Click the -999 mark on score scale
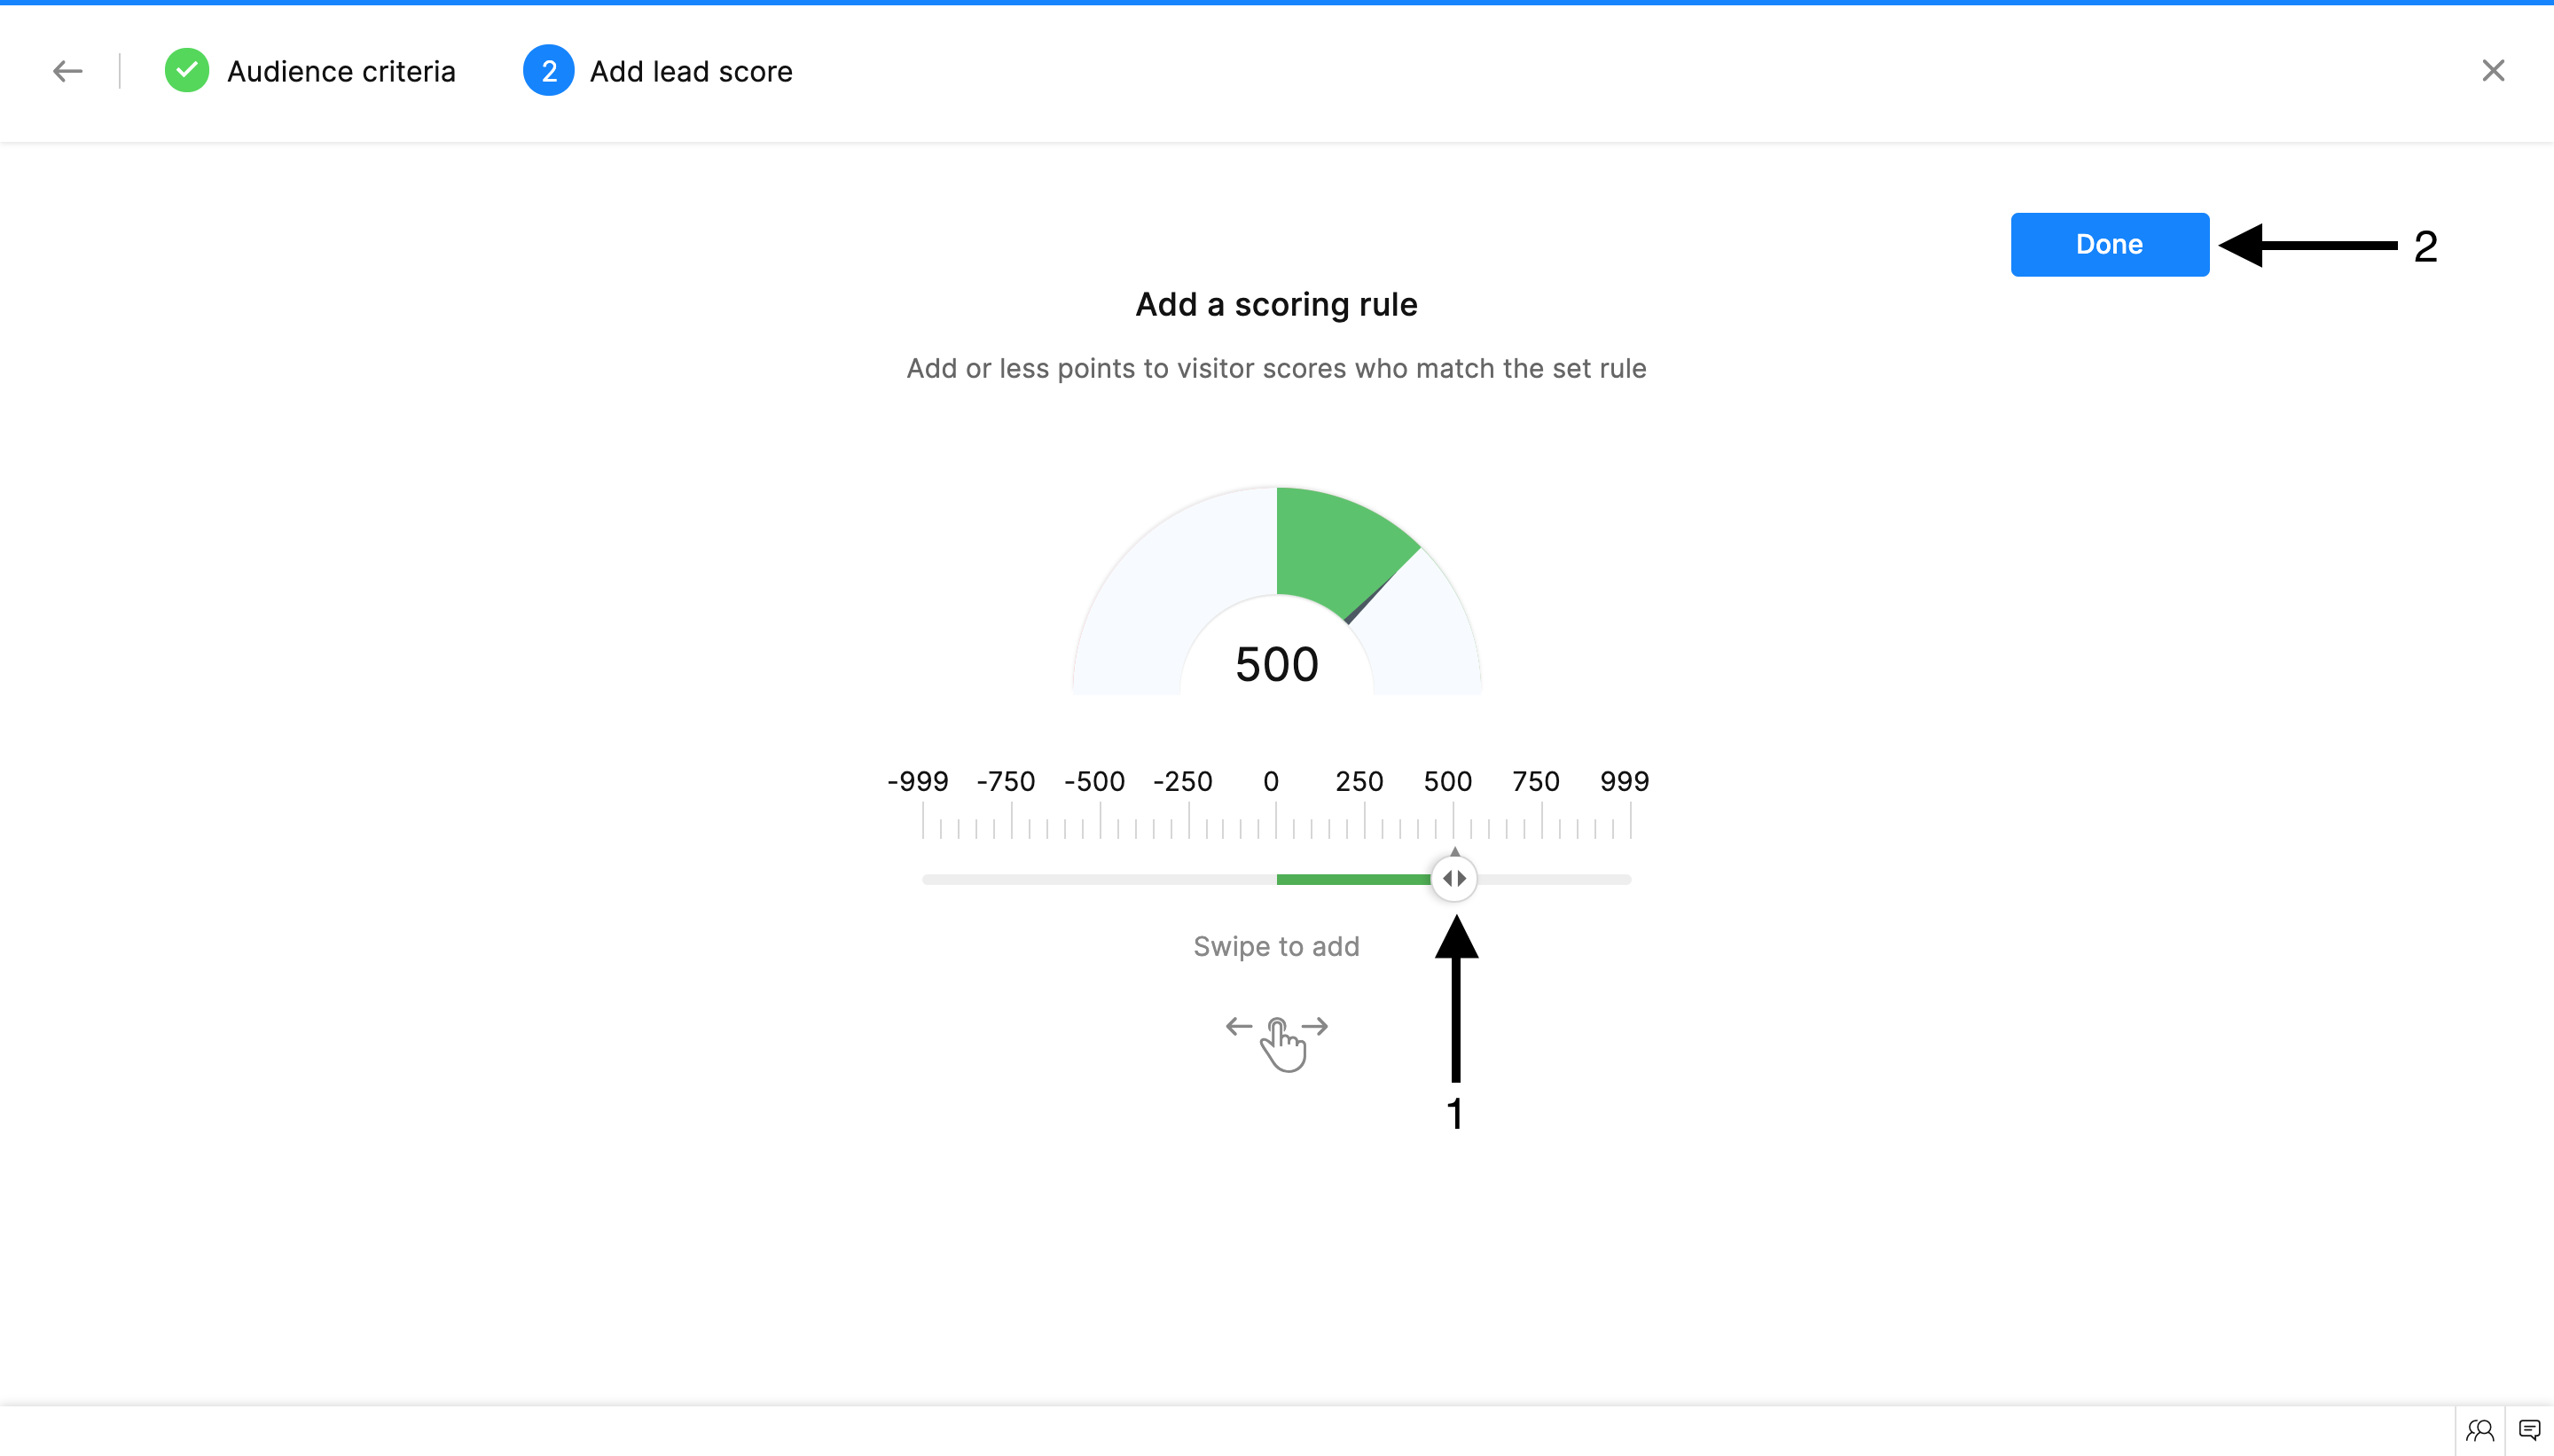The width and height of the screenshot is (2554, 1456). coord(918,781)
